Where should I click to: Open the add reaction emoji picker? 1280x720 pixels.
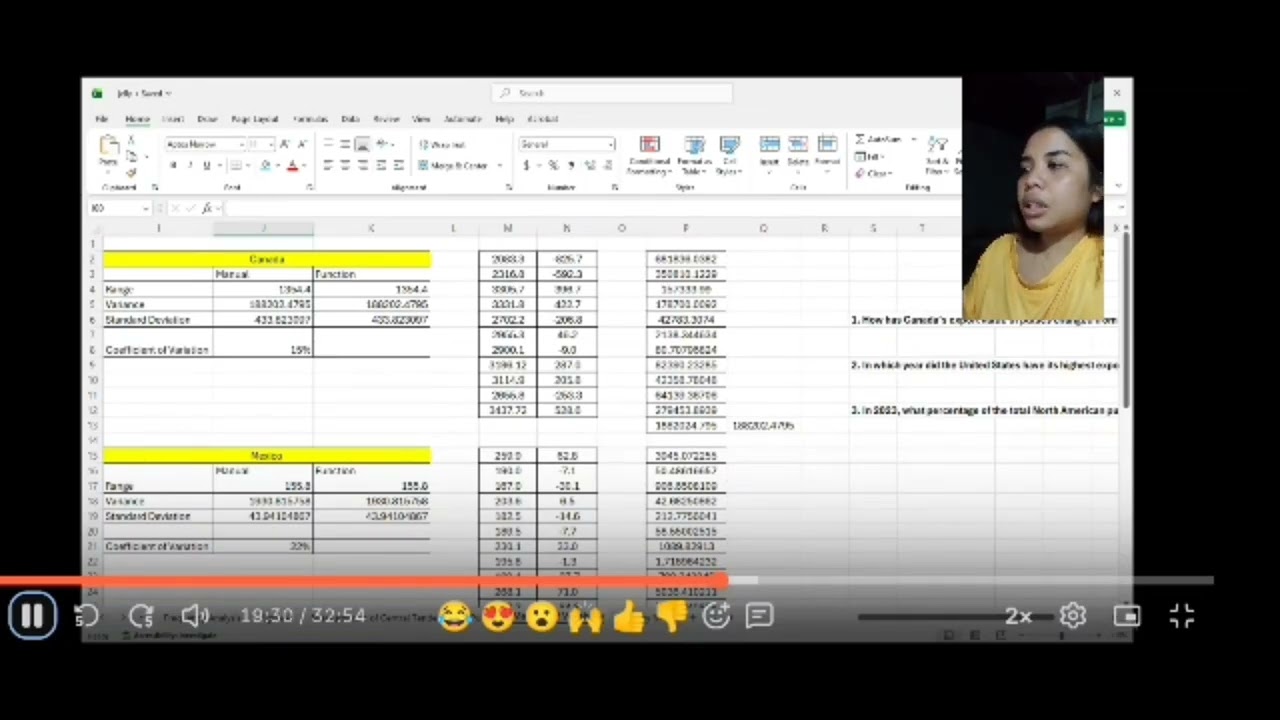(x=716, y=616)
